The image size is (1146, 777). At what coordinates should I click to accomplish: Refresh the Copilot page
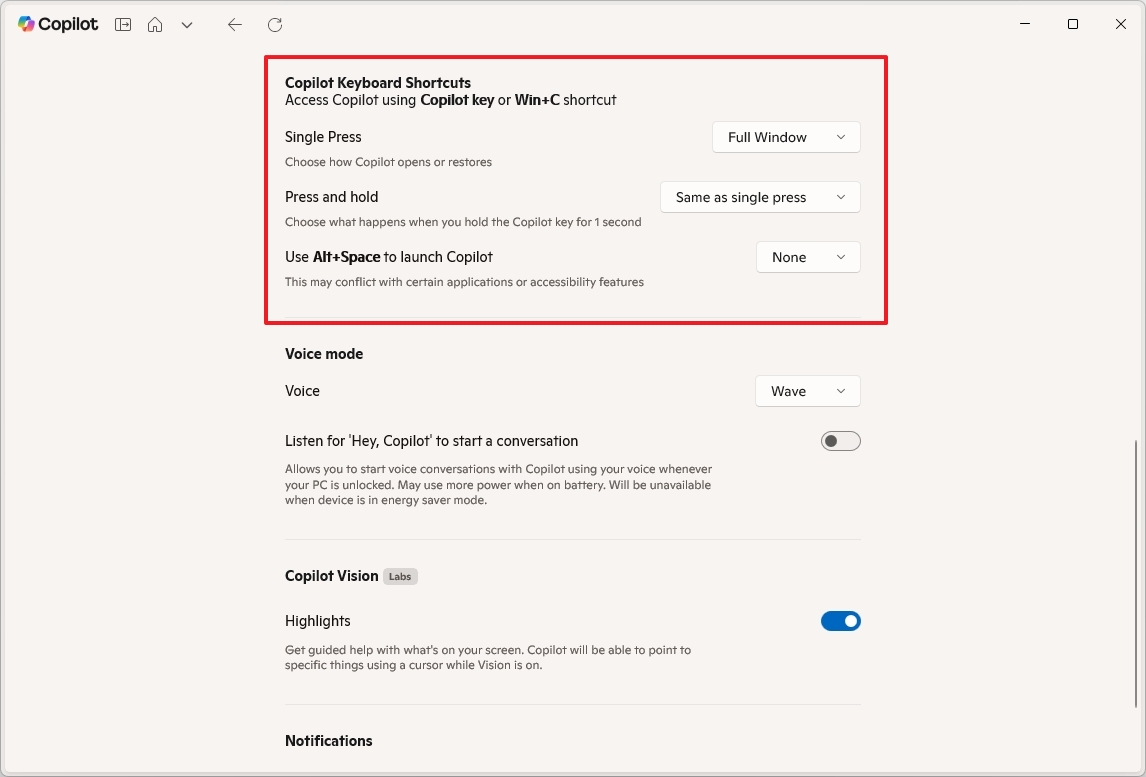click(275, 25)
